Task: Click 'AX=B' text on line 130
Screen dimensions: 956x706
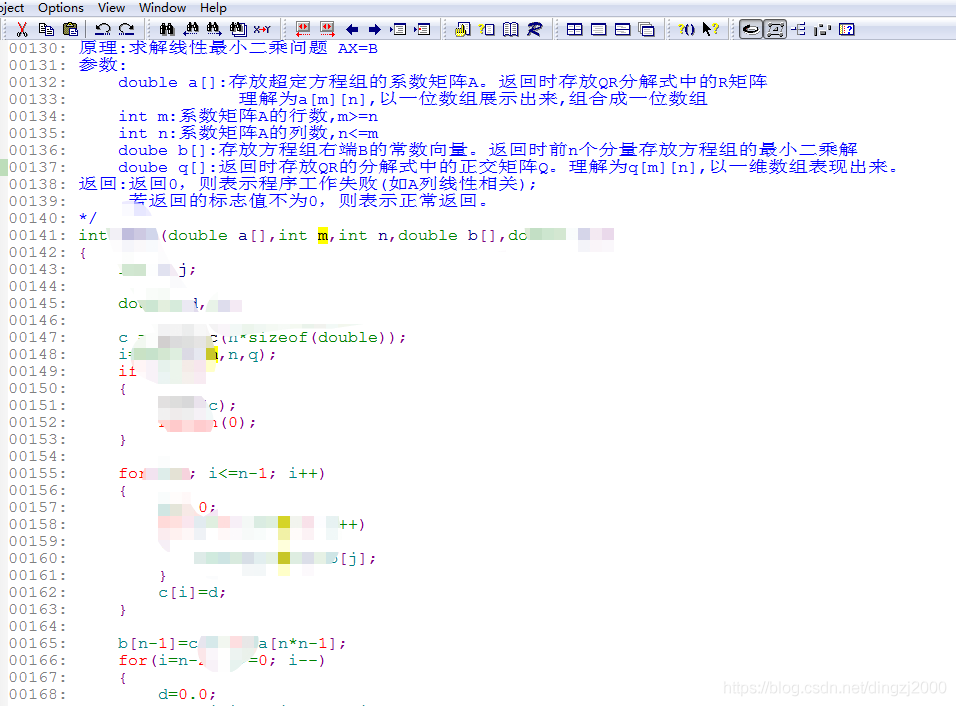Action: 357,48
